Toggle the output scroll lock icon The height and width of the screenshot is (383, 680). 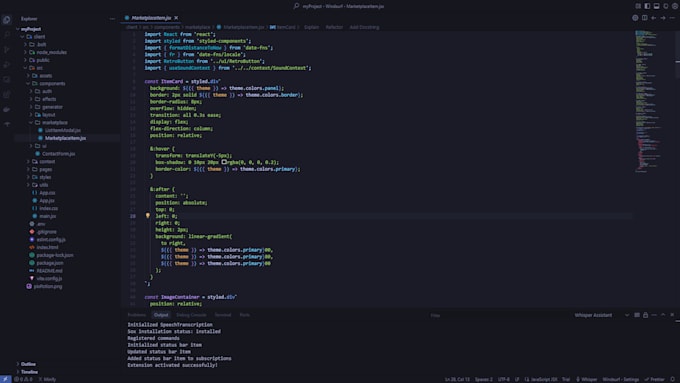[x=645, y=315]
